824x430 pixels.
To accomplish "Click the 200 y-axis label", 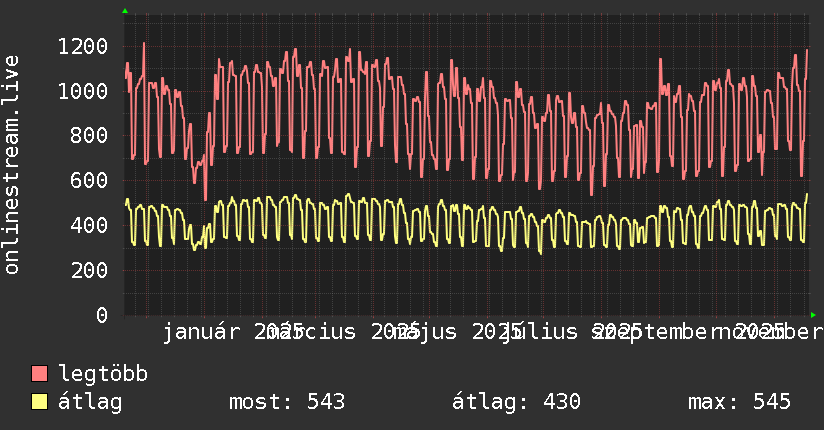I will pyautogui.click(x=89, y=271).
